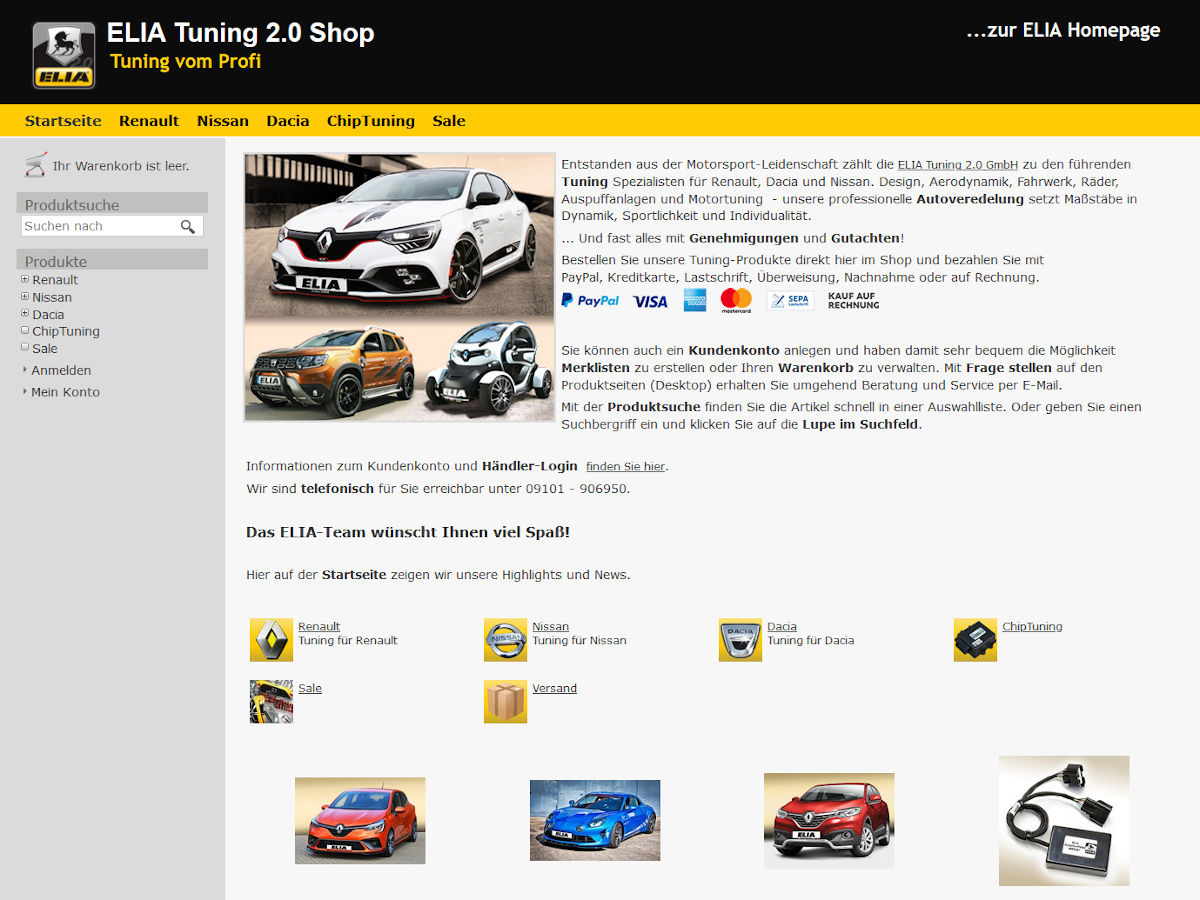Click the SEPA Lastschrift logo
1200x900 pixels.
pyautogui.click(x=790, y=300)
